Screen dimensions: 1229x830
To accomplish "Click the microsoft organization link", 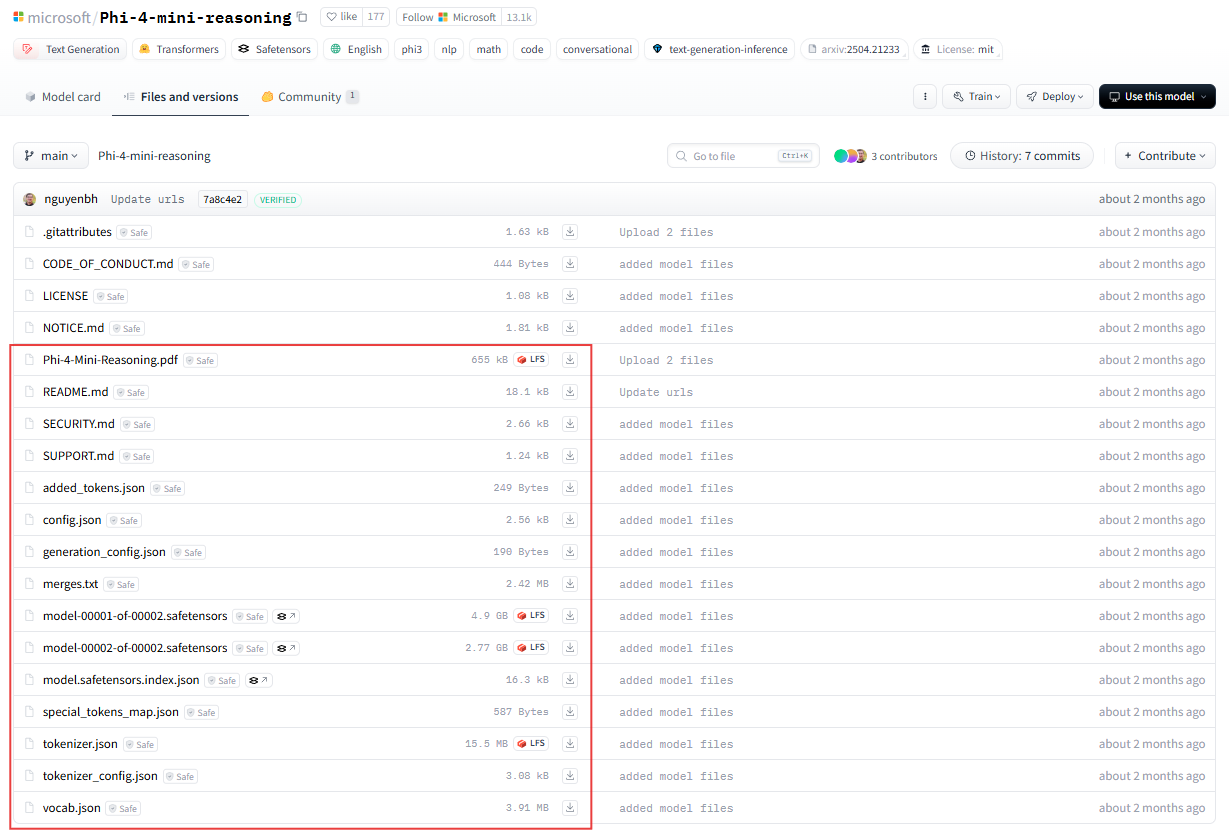I will pos(60,17).
